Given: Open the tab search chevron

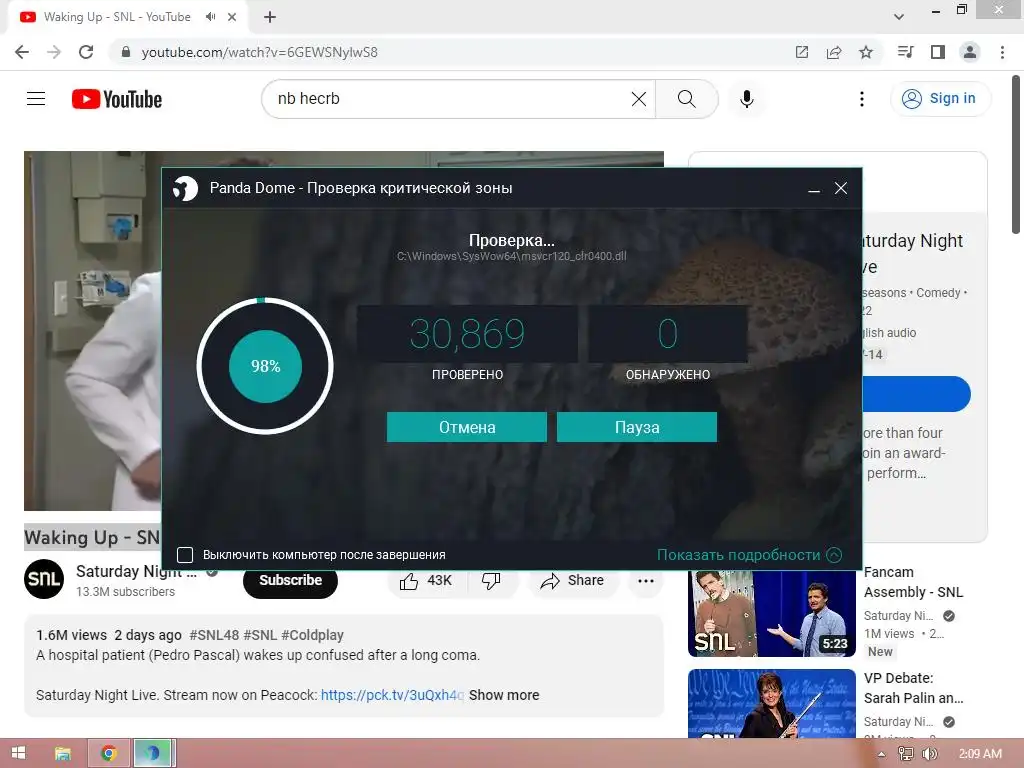Looking at the screenshot, I should click(899, 17).
